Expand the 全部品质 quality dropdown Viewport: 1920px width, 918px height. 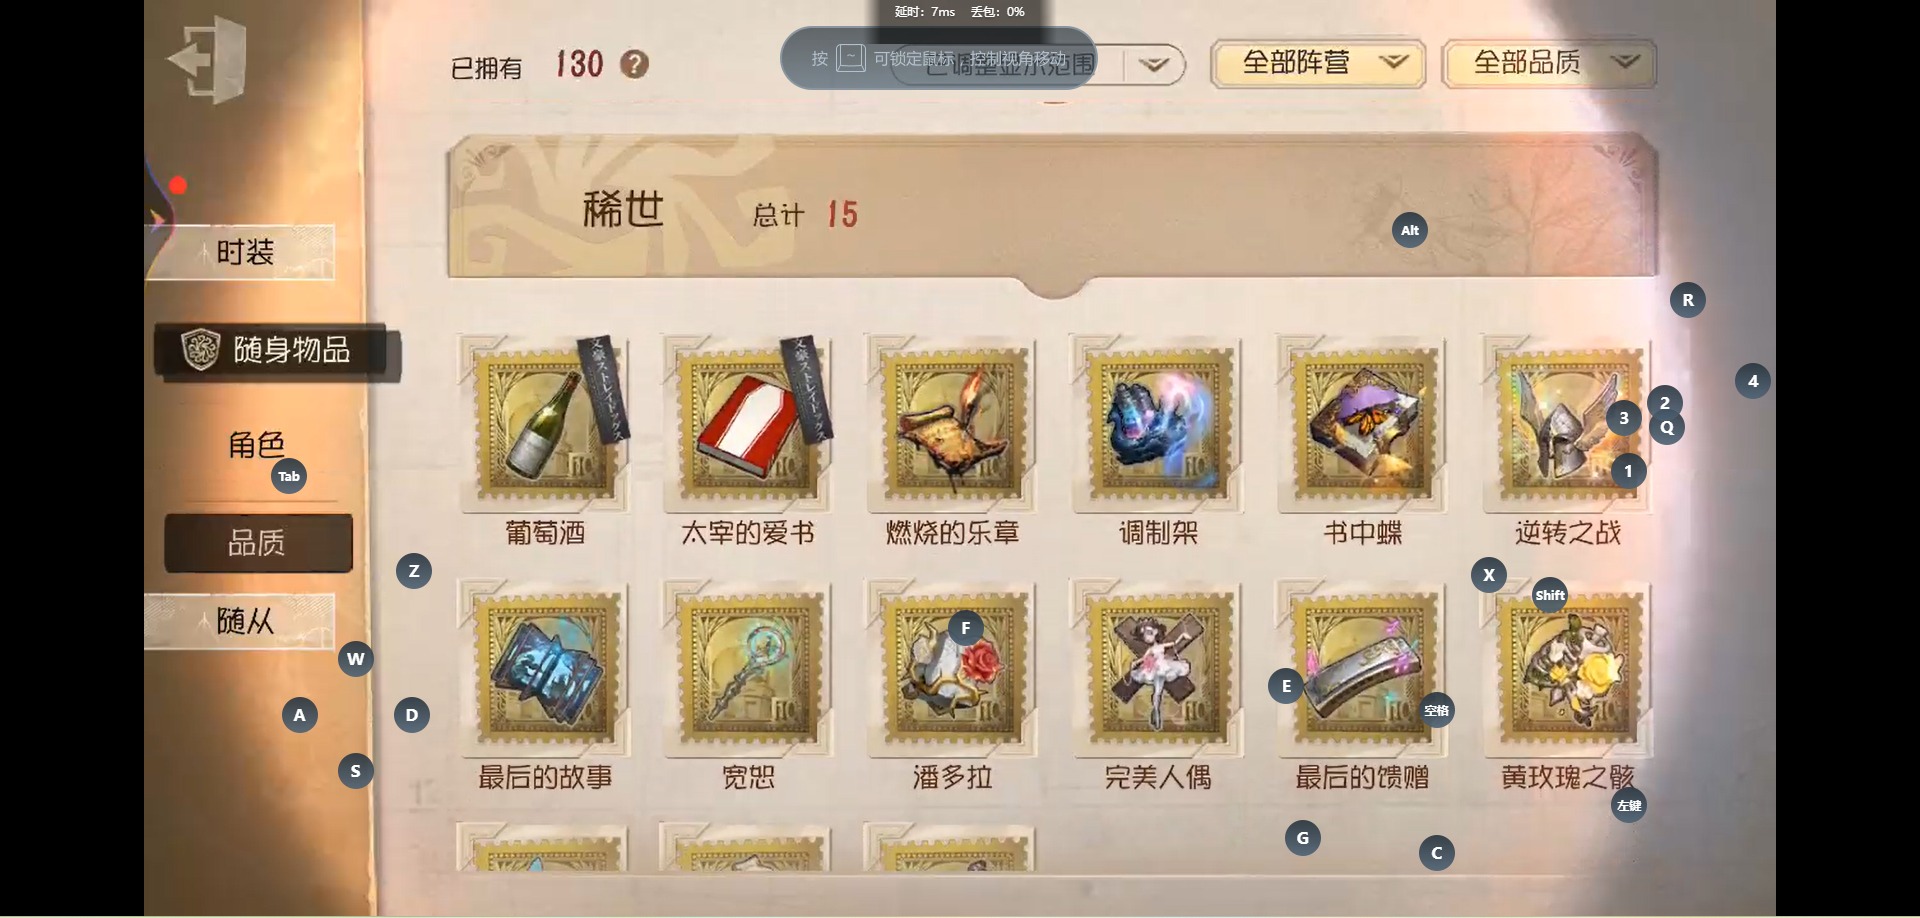pyautogui.click(x=1549, y=64)
